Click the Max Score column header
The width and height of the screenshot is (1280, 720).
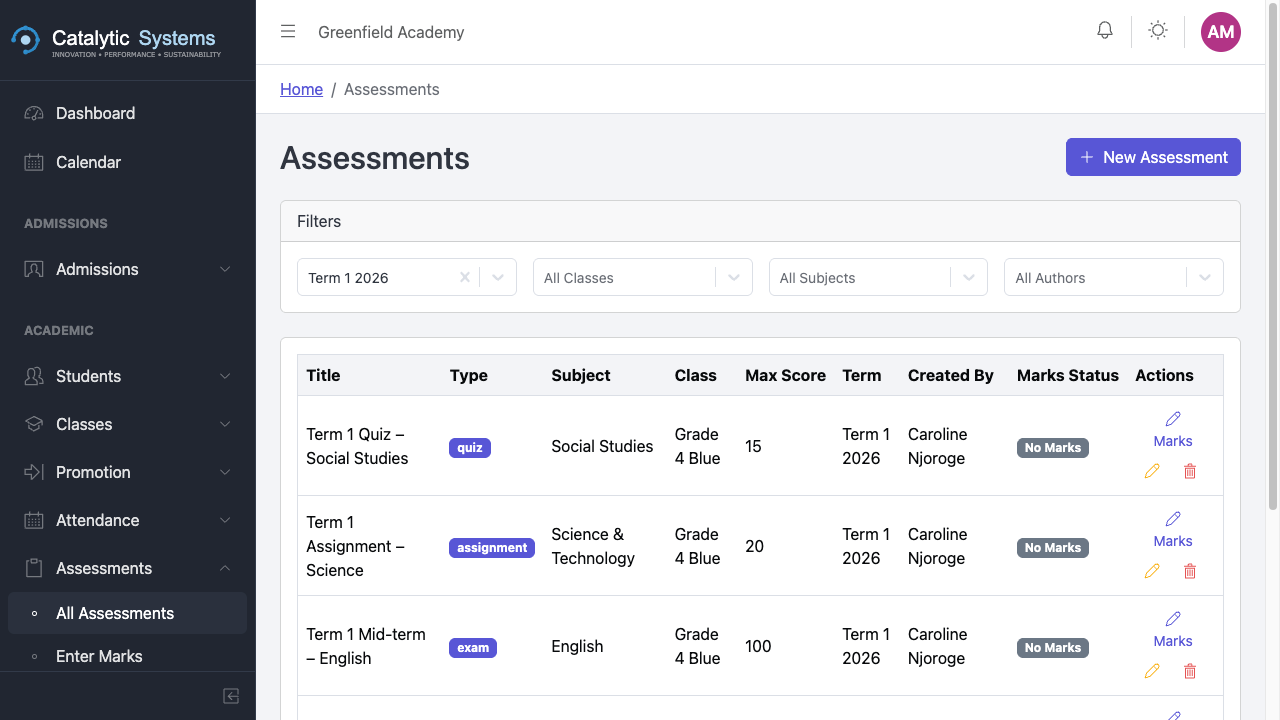tap(785, 375)
